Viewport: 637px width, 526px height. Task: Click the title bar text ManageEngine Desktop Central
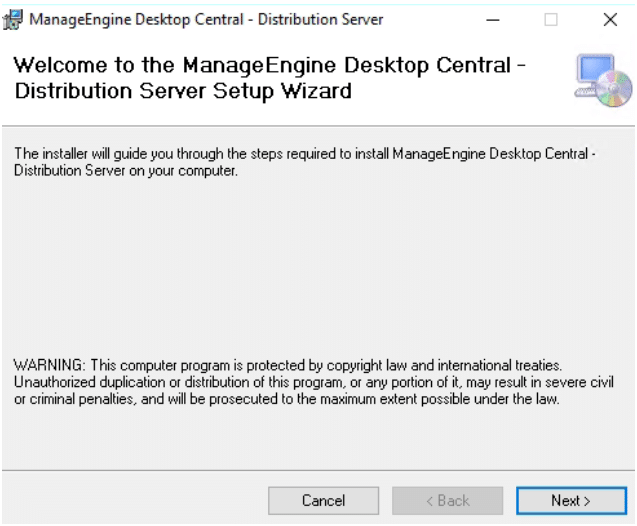[136, 19]
